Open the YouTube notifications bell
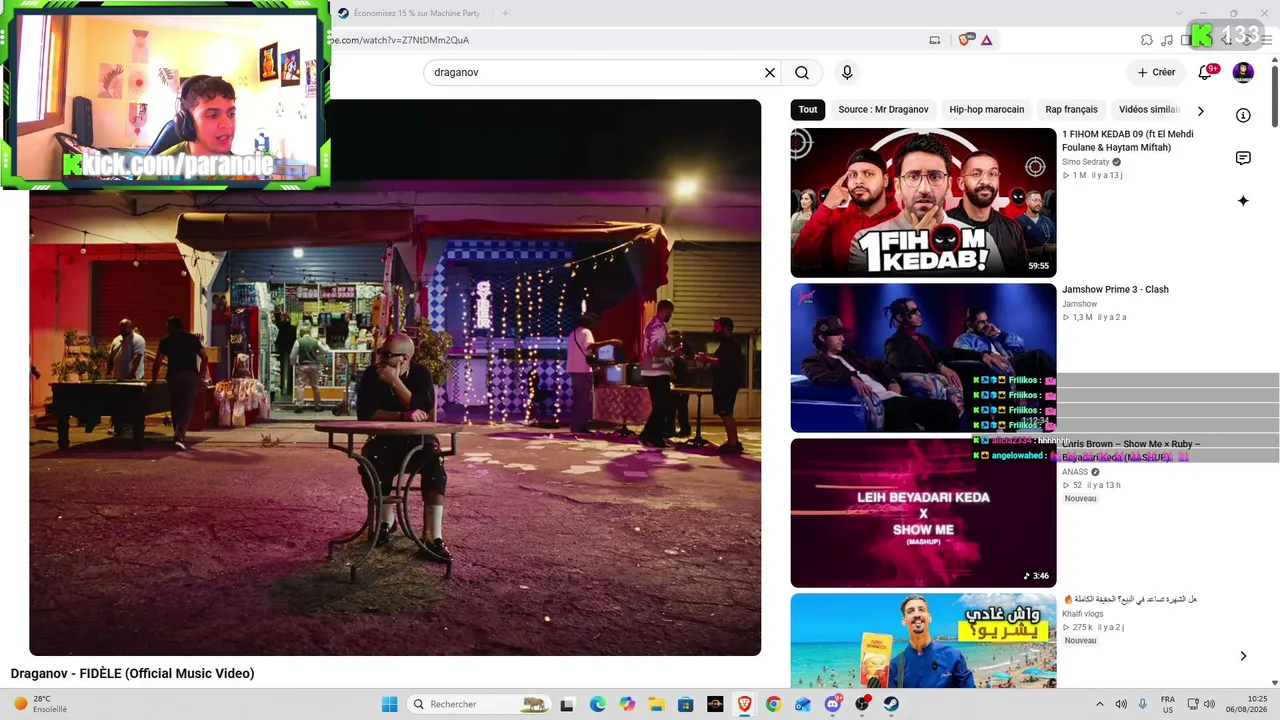 click(1205, 72)
